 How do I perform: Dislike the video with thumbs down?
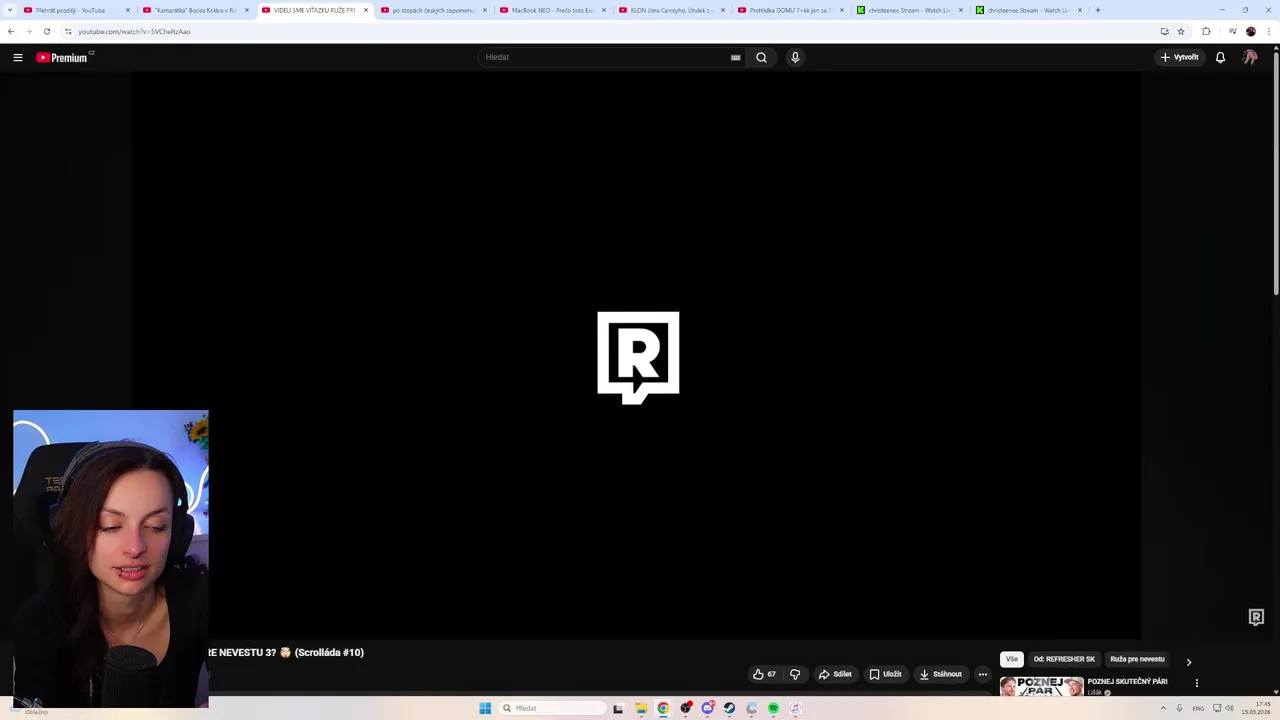[795, 674]
